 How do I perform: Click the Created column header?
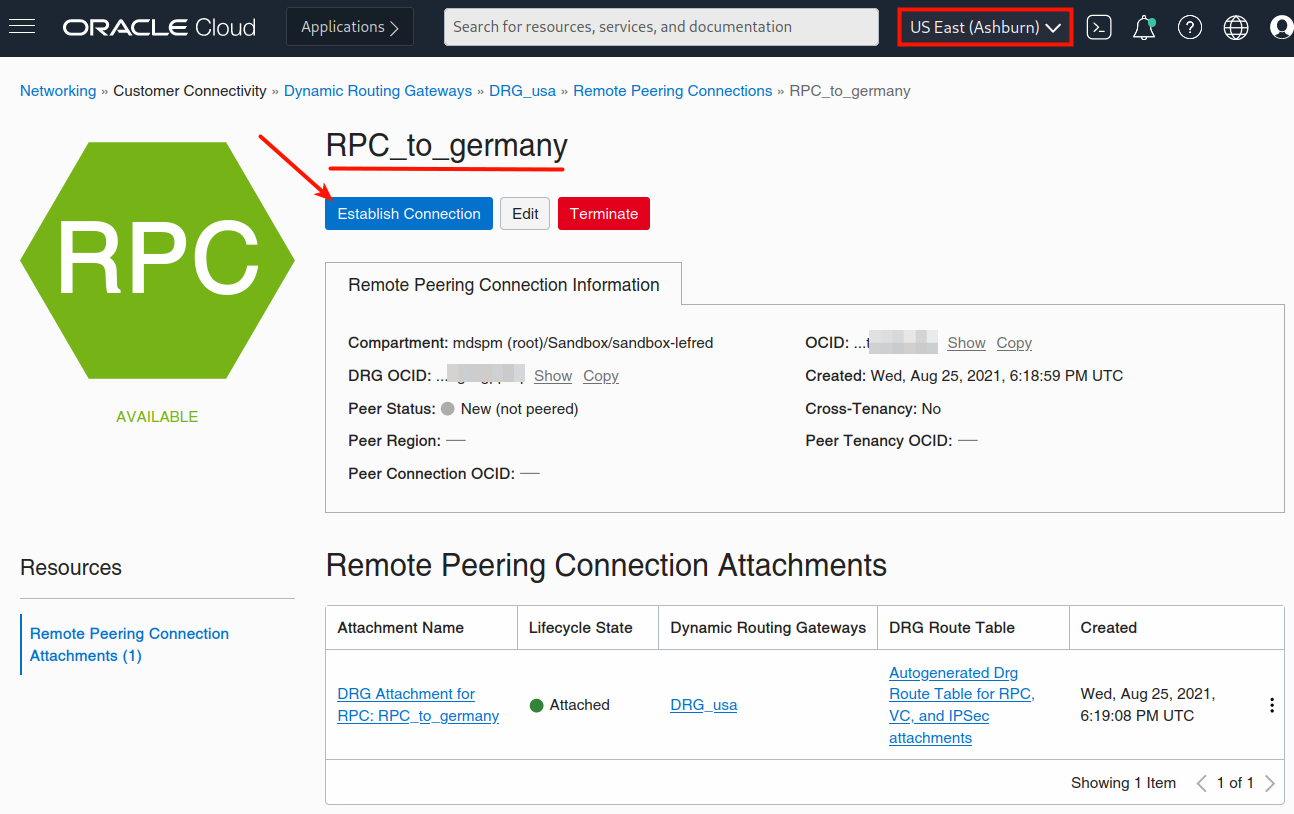[x=1109, y=628]
